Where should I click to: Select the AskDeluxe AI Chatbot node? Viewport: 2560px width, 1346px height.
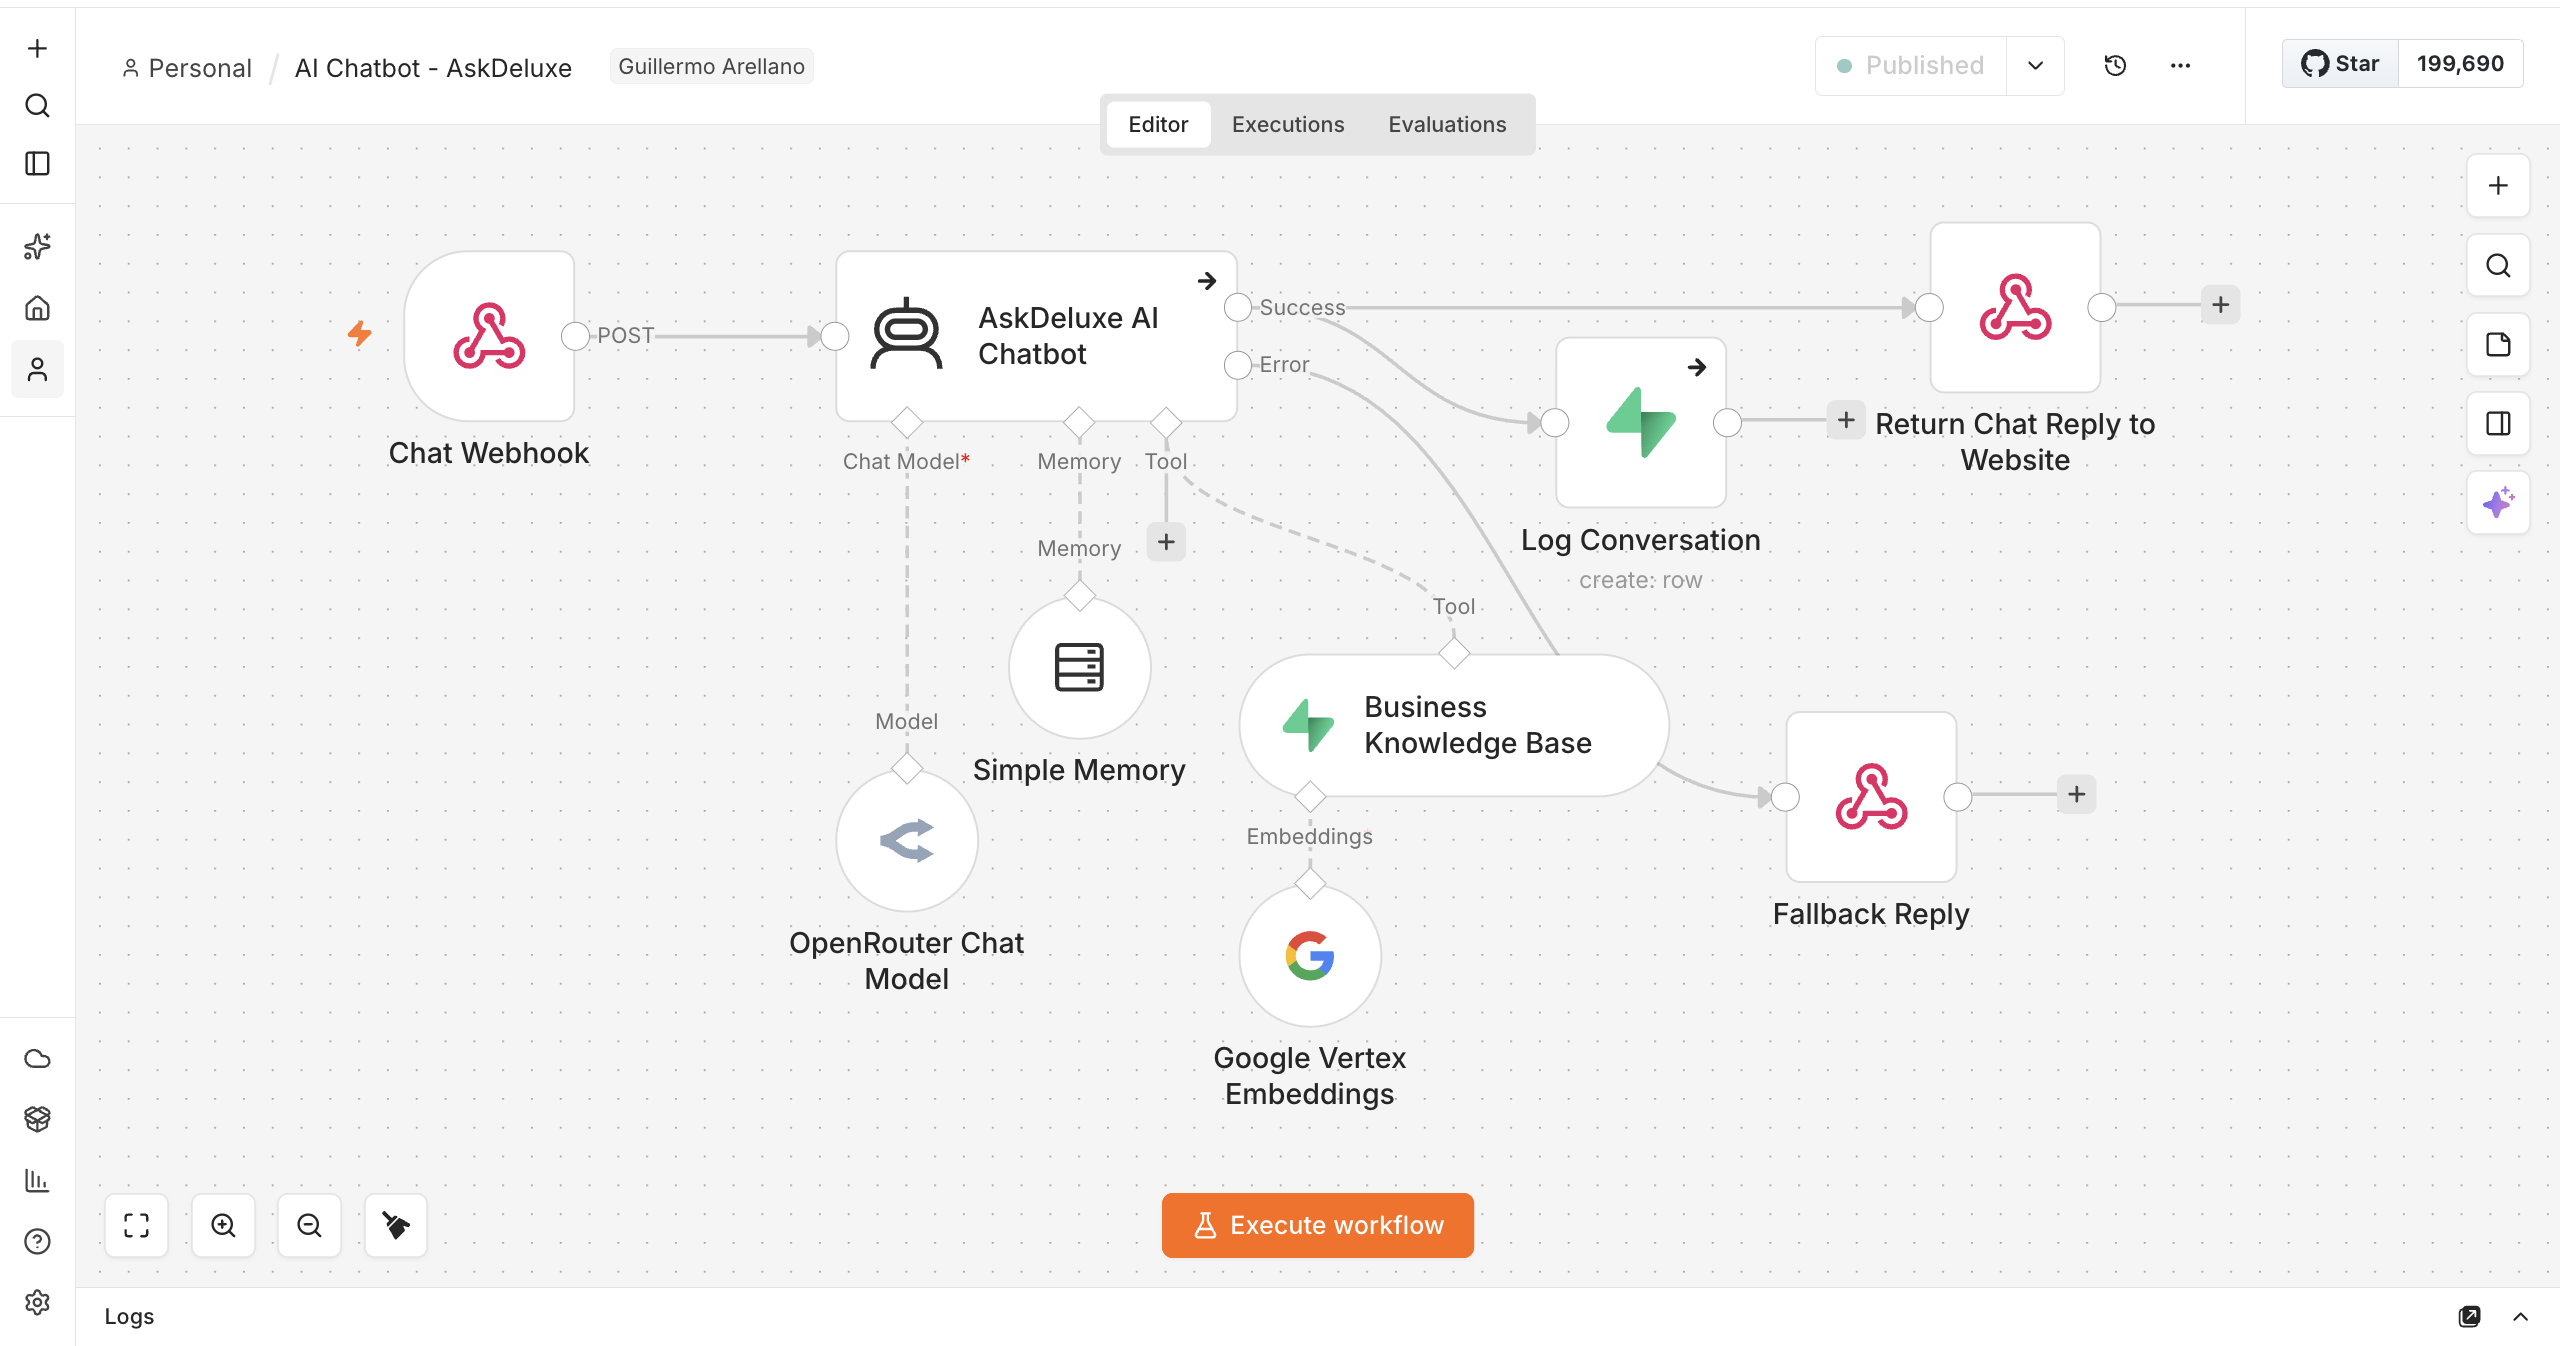(1036, 336)
